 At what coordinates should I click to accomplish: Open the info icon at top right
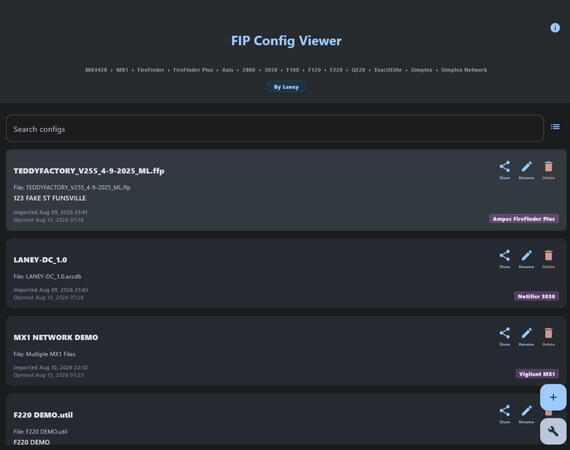tap(555, 28)
